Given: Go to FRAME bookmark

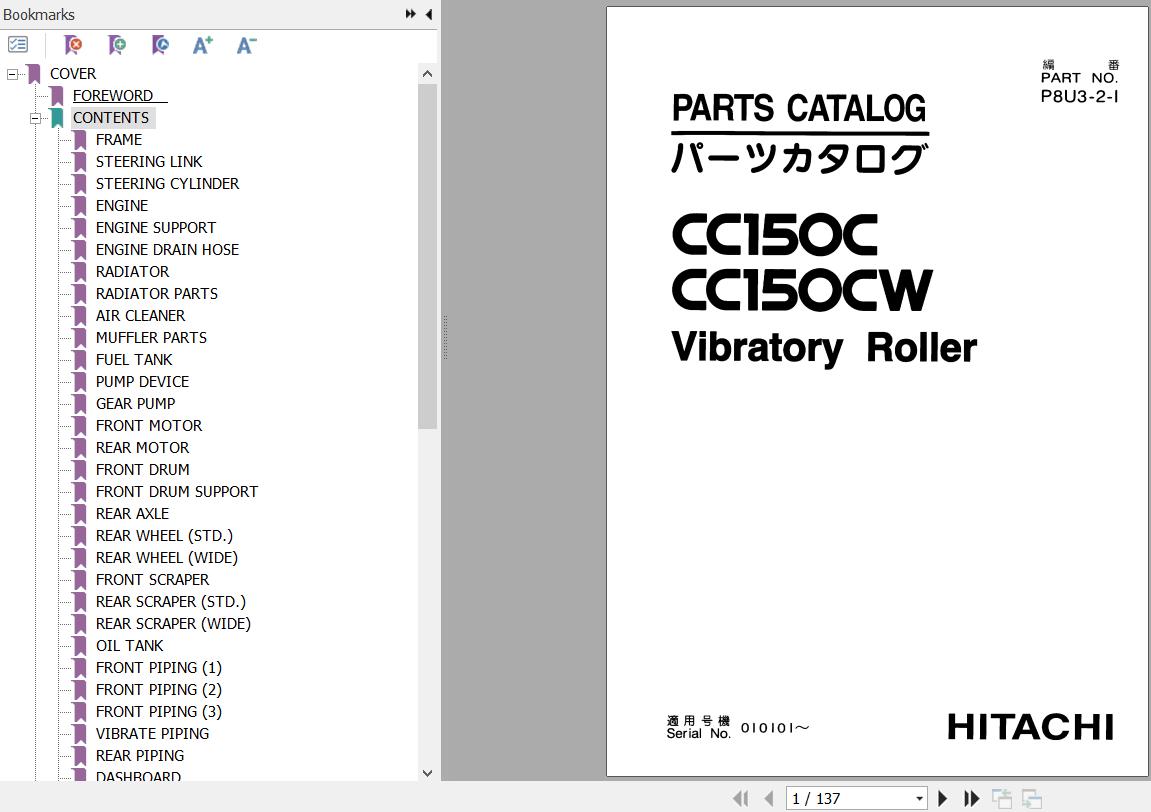Looking at the screenshot, I should [x=119, y=139].
